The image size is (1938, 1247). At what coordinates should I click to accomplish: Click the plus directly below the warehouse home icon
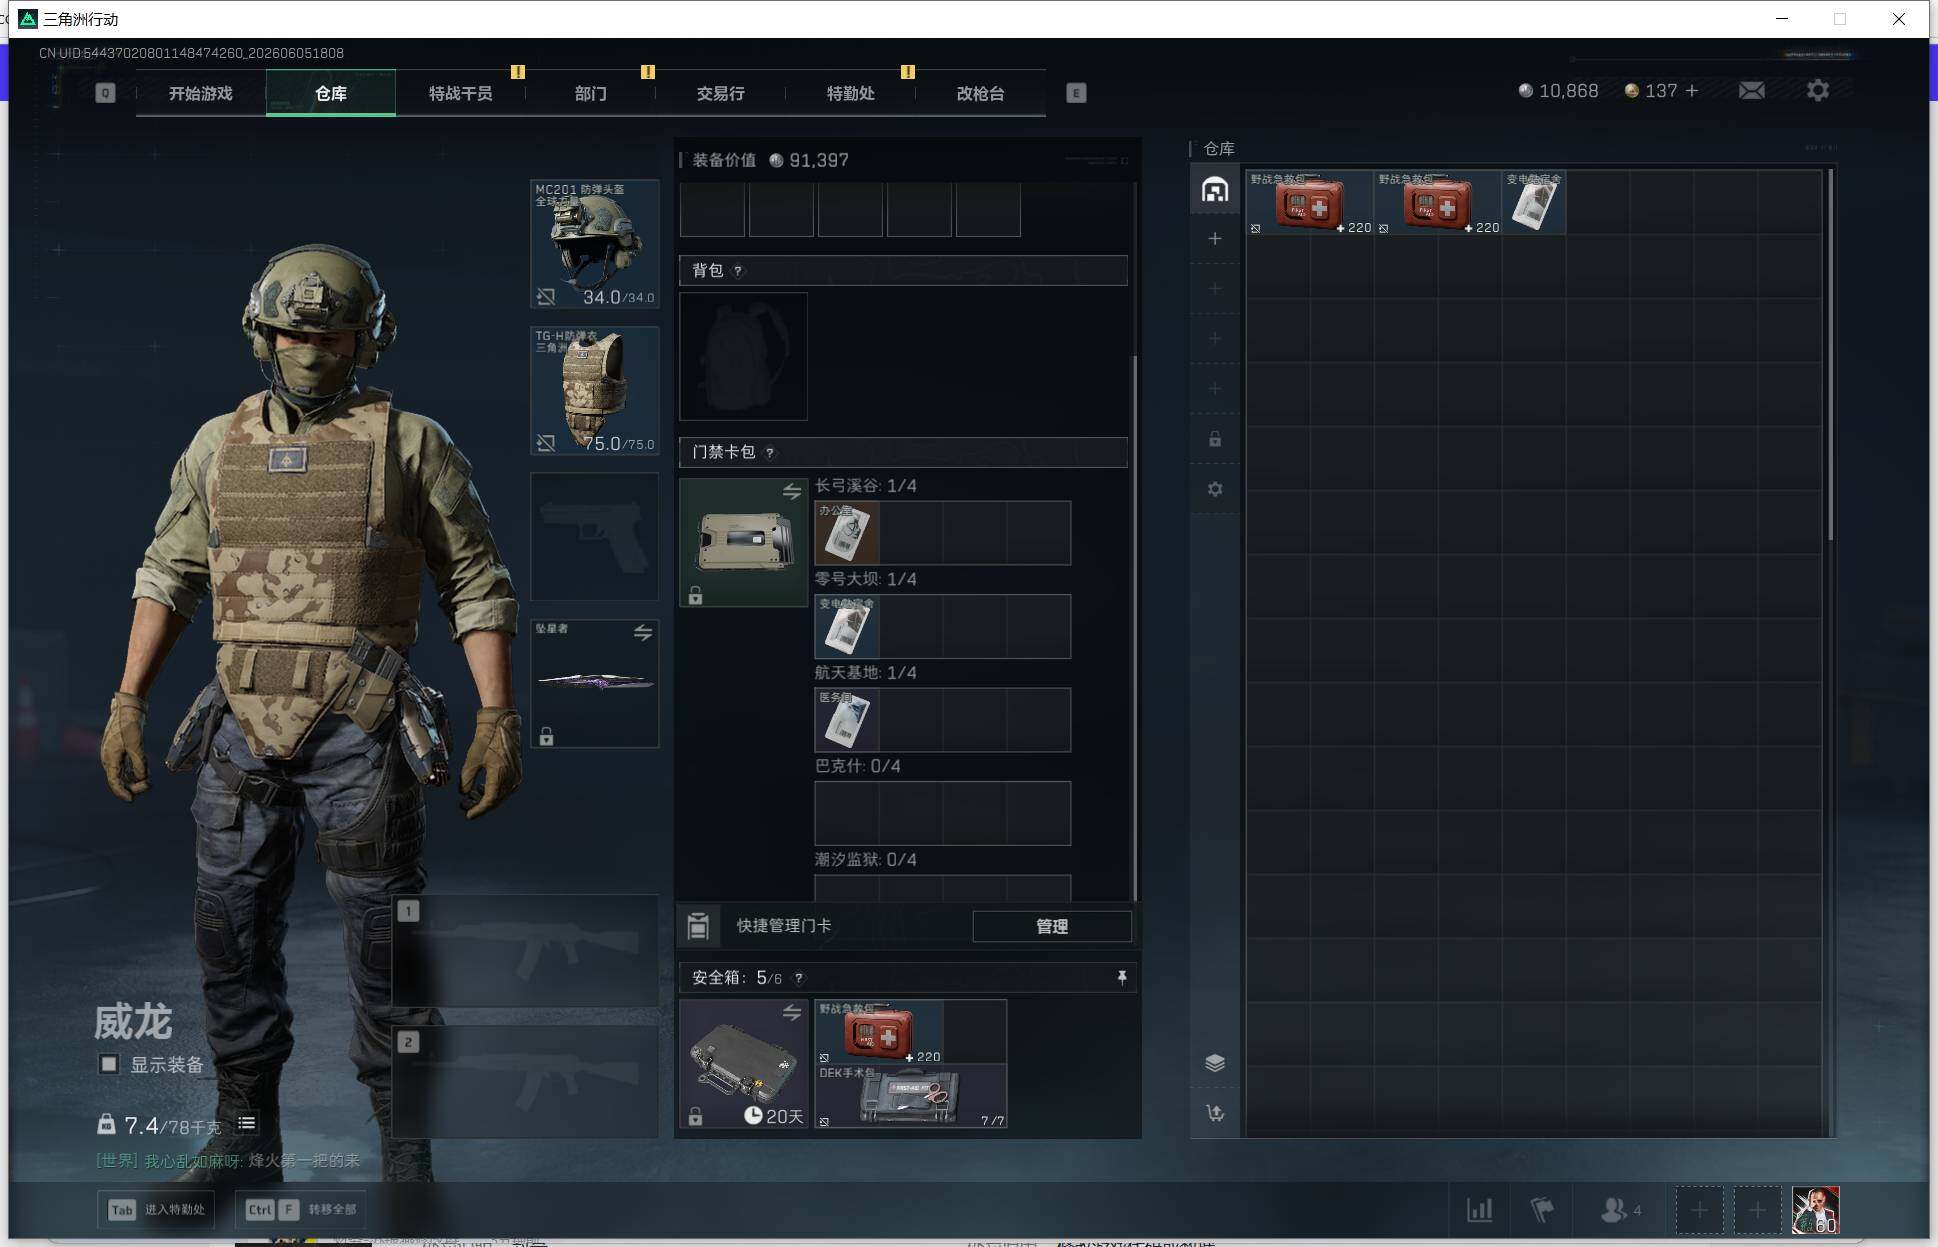click(x=1215, y=239)
